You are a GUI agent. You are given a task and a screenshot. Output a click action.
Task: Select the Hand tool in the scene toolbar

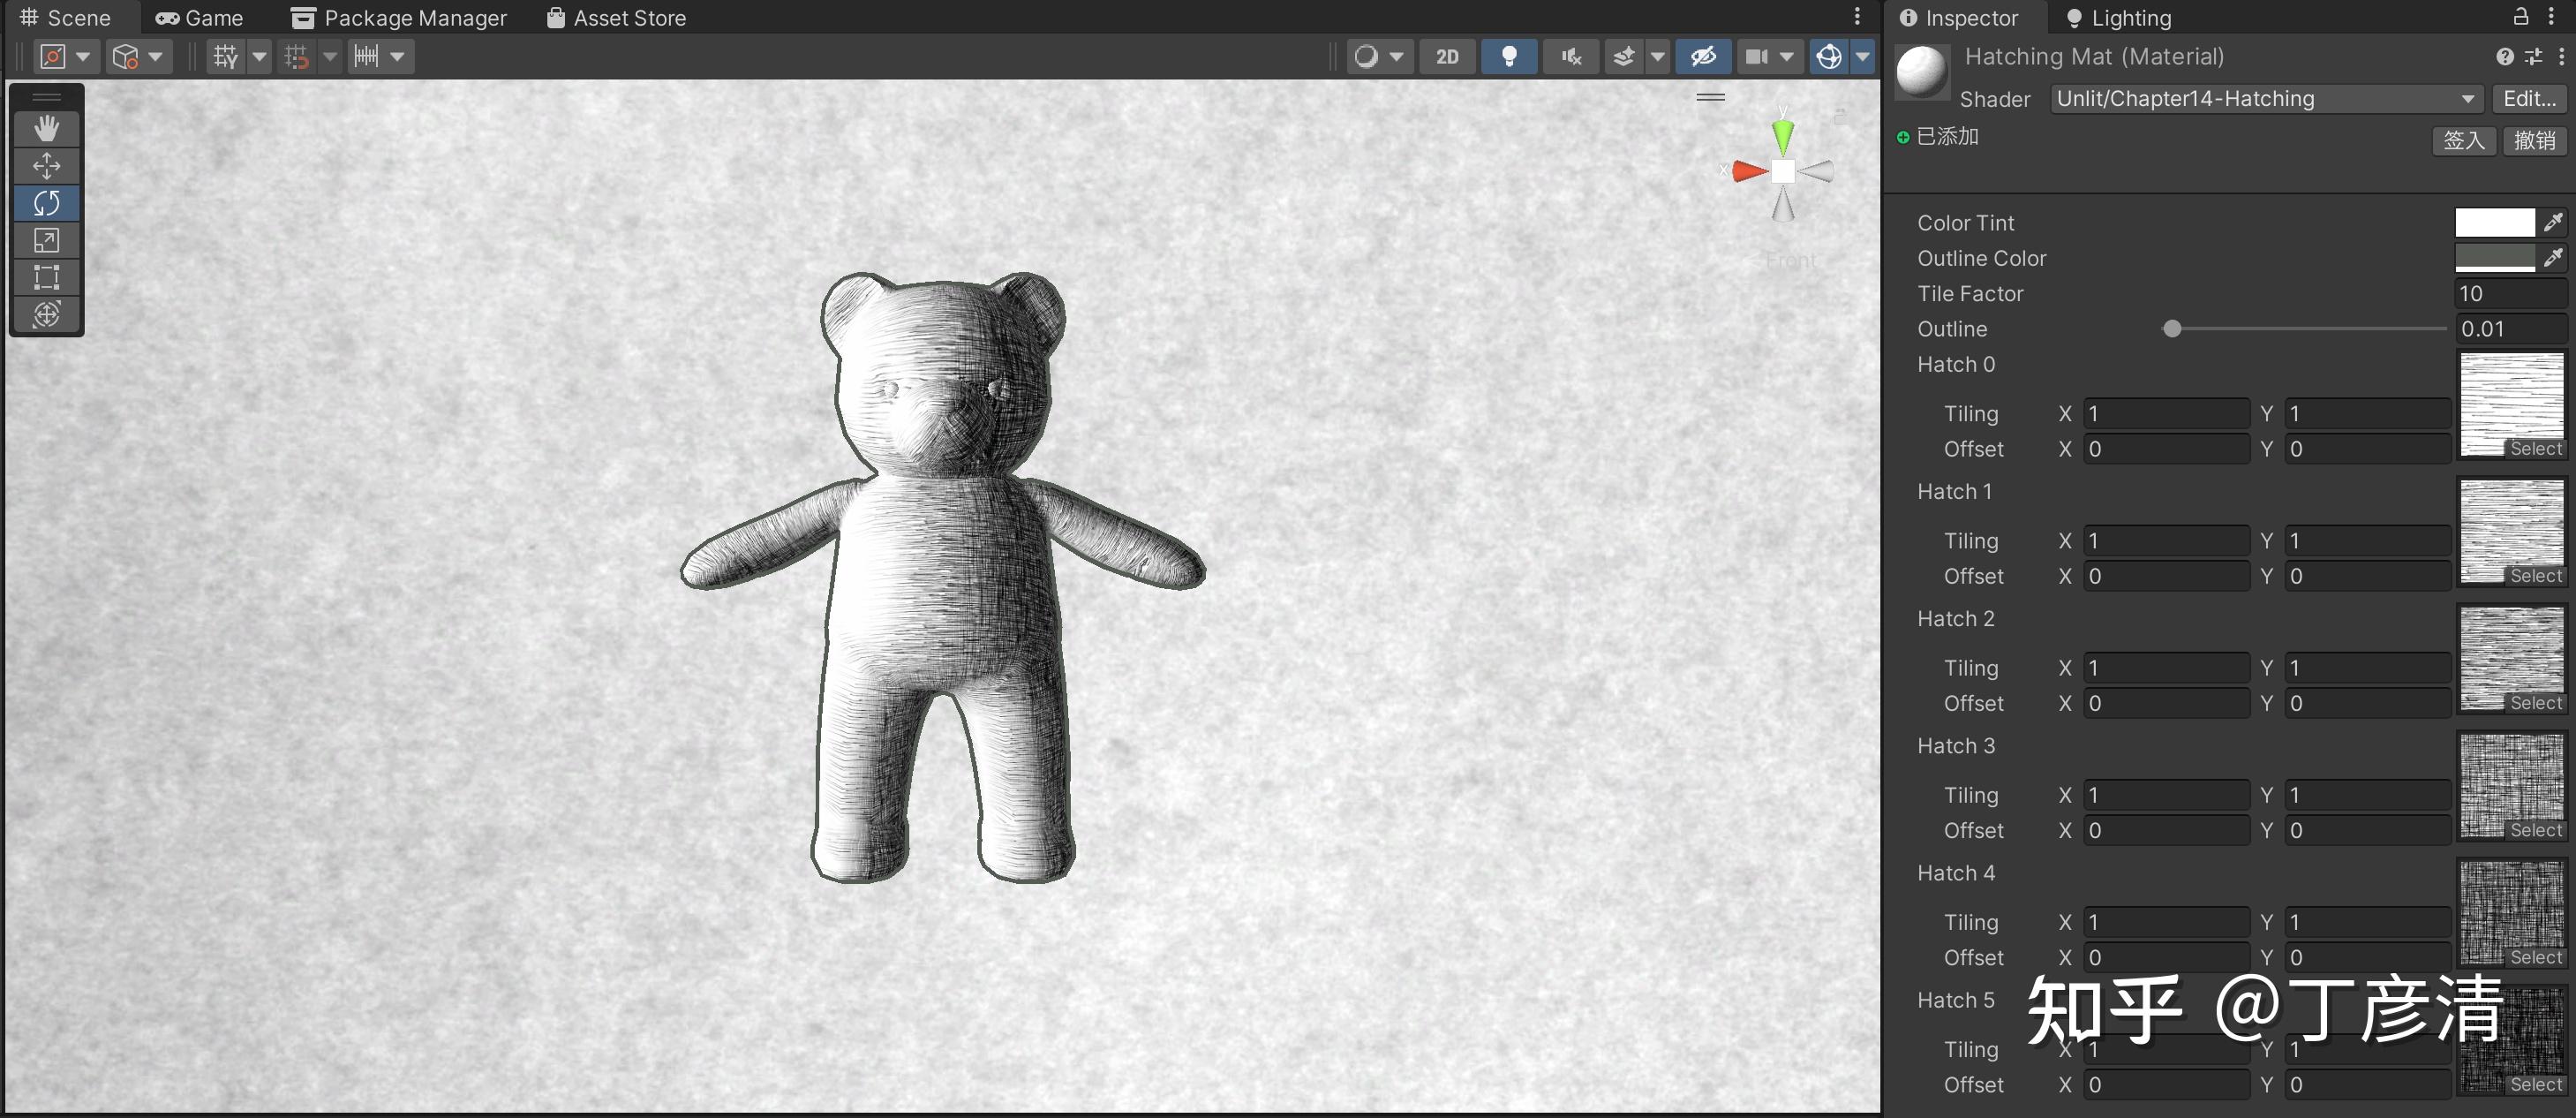[x=47, y=128]
